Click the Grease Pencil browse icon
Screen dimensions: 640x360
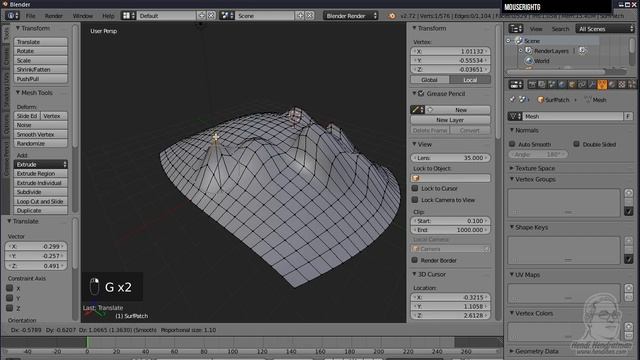point(417,110)
